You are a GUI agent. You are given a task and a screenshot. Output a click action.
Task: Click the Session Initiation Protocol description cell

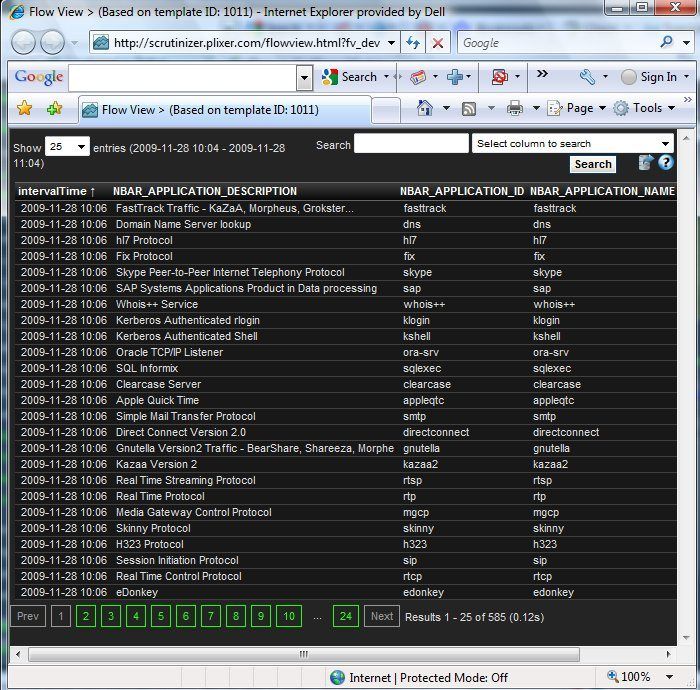tap(177, 560)
